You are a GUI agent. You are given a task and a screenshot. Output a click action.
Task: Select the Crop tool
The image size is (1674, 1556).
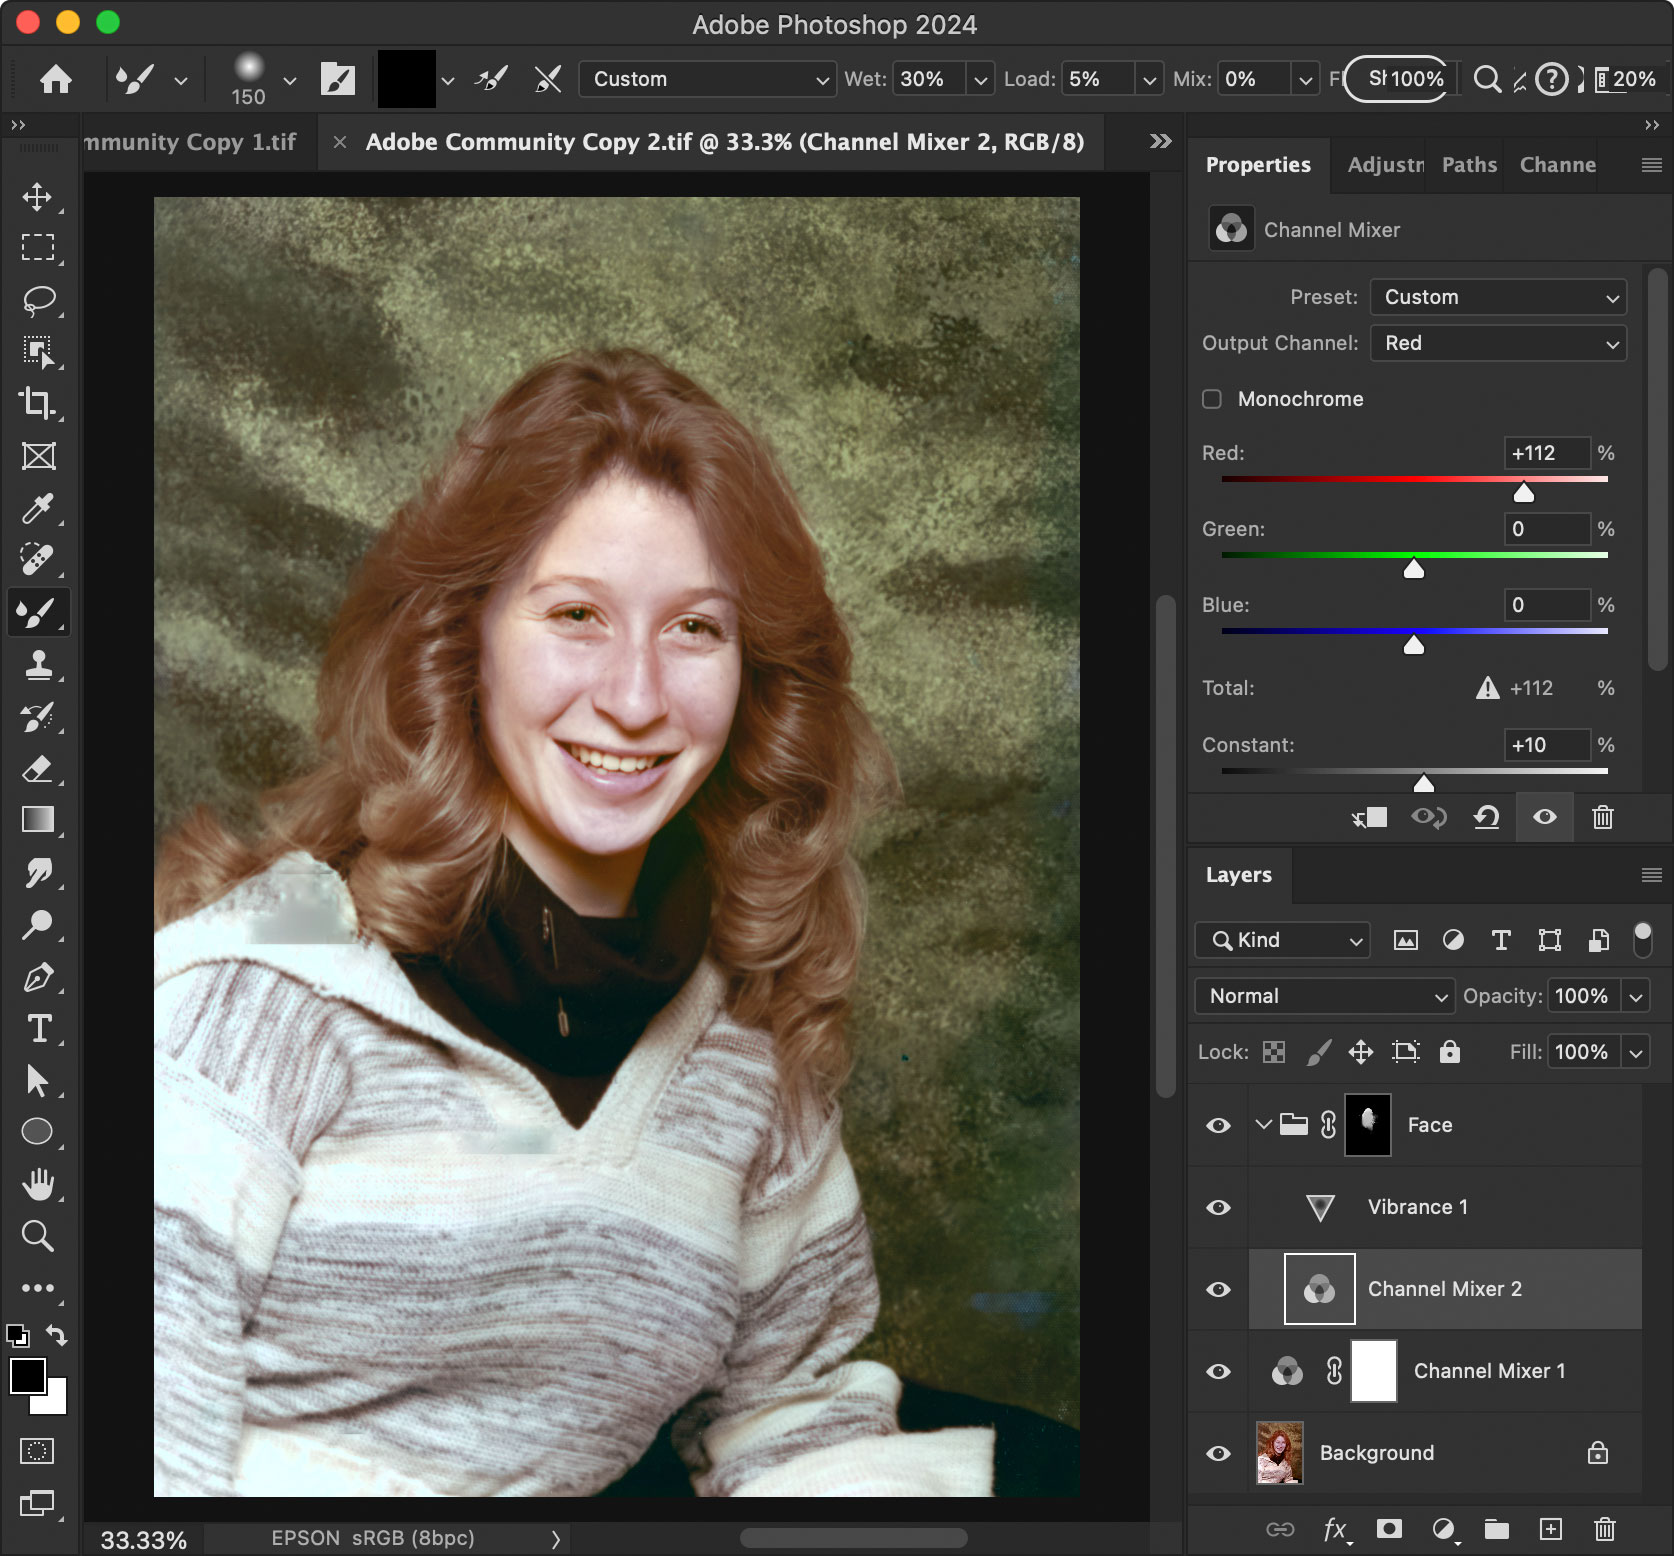click(37, 404)
